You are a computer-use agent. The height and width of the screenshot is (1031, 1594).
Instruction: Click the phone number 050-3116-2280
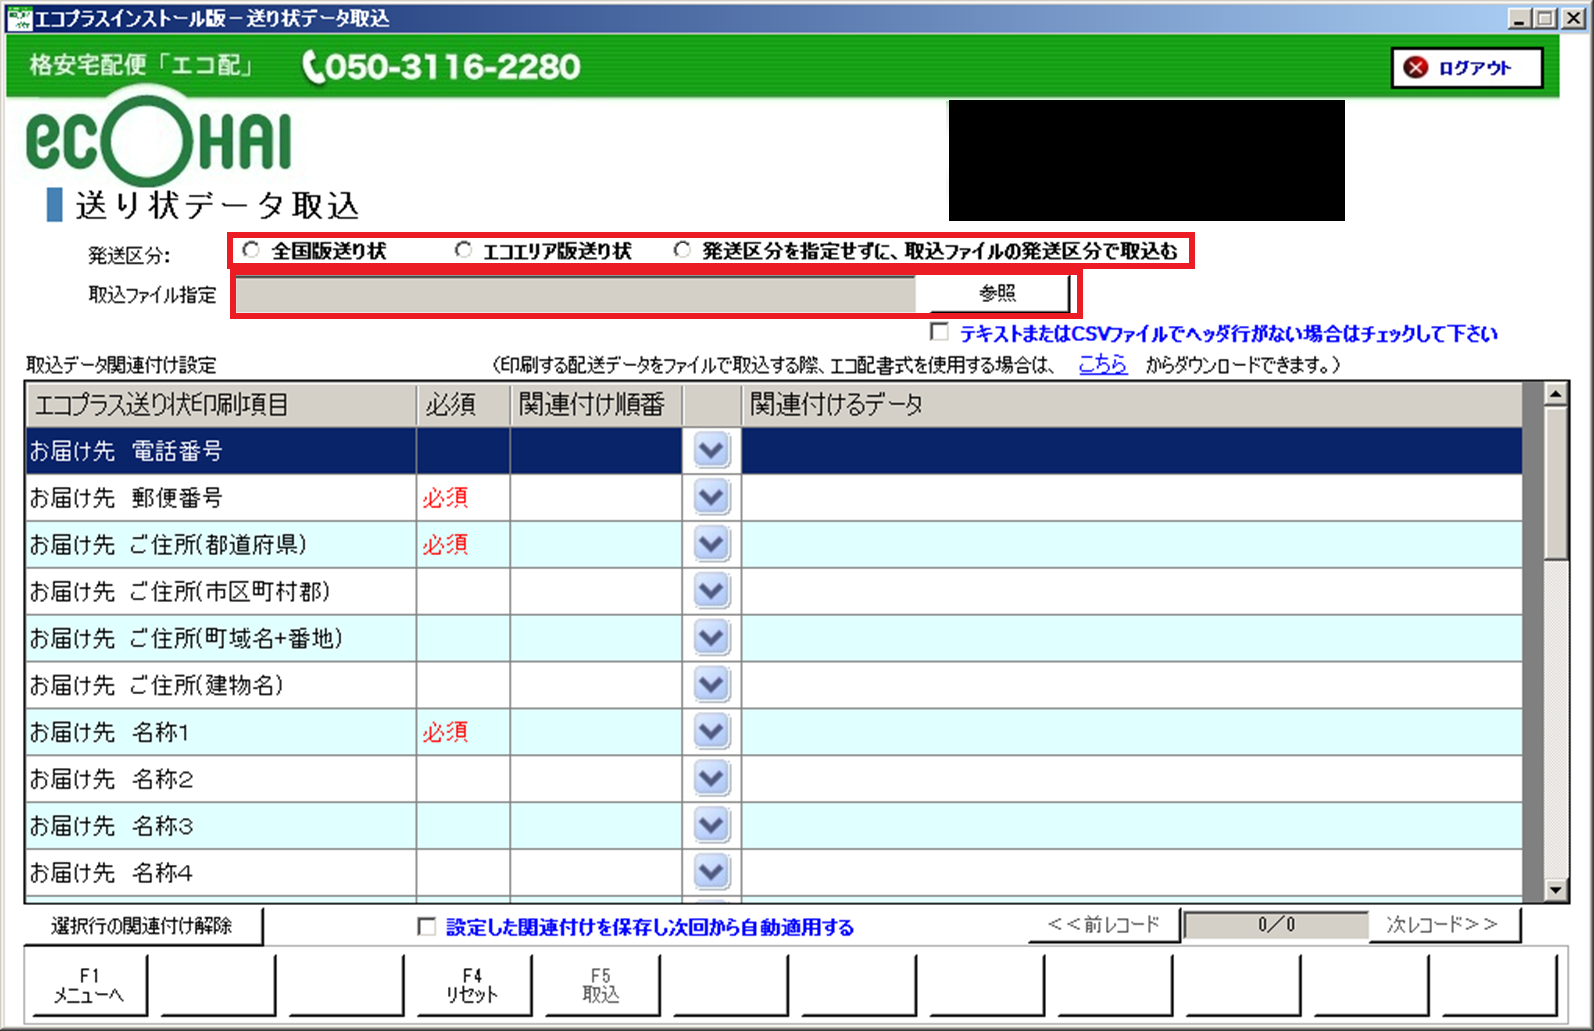[x=441, y=67]
